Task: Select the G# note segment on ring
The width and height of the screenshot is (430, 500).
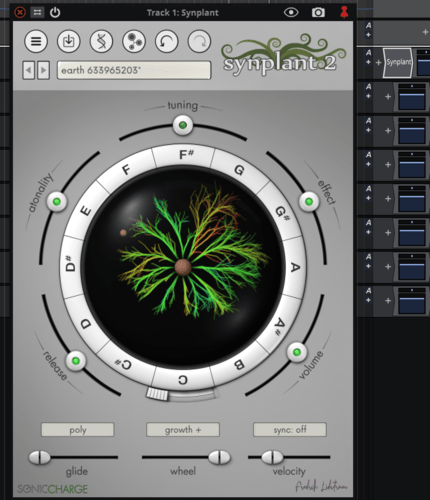Action: click(x=282, y=213)
